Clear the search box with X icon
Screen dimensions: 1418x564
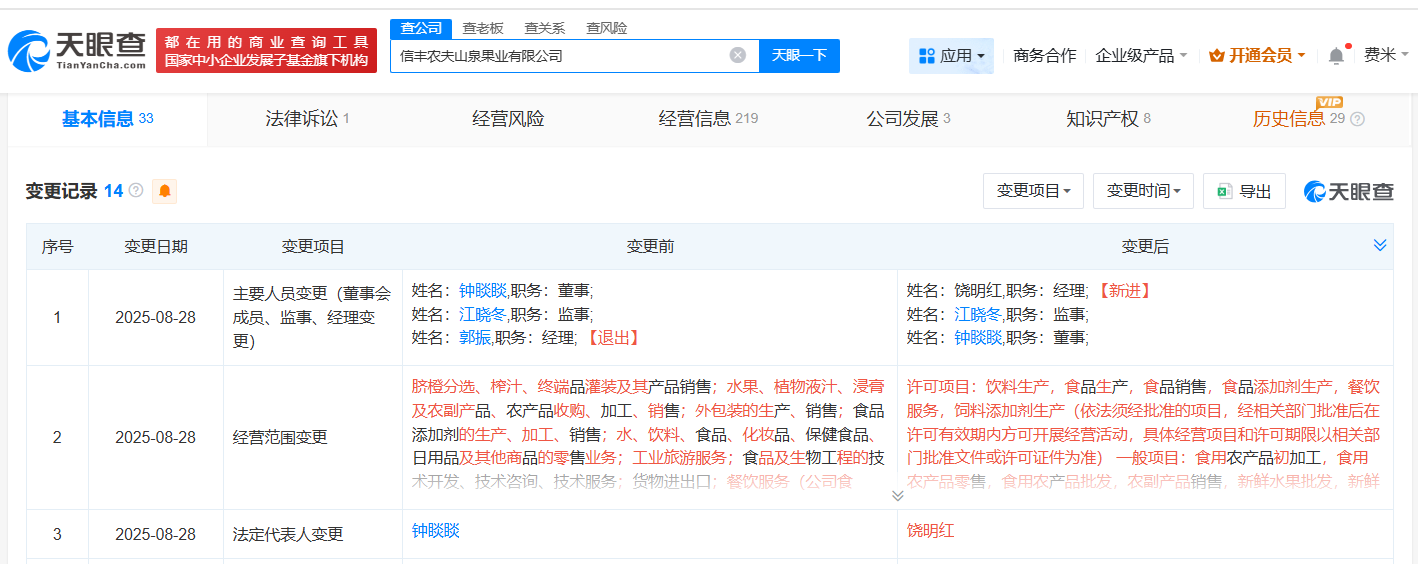click(738, 55)
